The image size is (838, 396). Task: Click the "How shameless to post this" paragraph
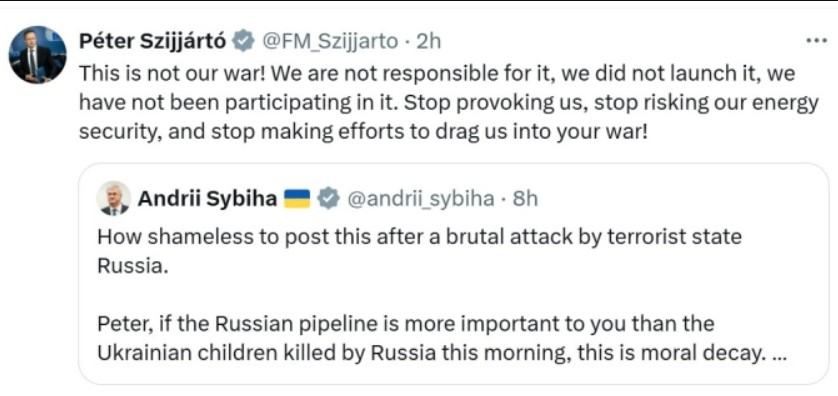[x=420, y=251]
